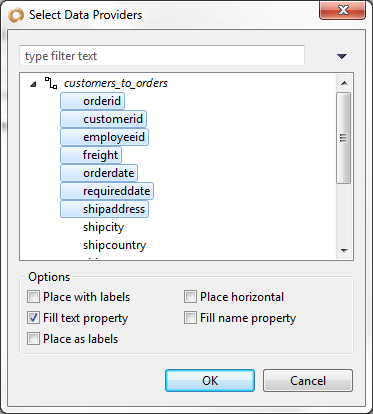Uncheck Fill text property option
Viewport: 373px width, 414px height.
pos(33,318)
